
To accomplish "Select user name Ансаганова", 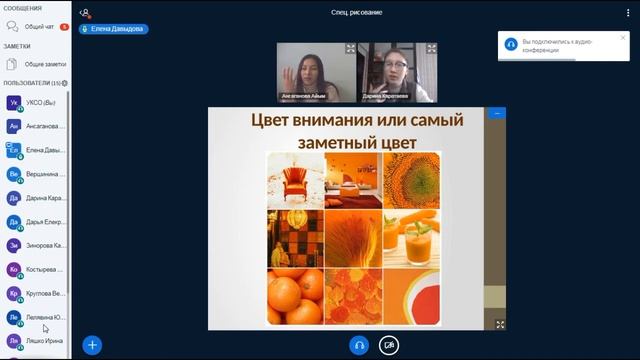I will point(45,126).
